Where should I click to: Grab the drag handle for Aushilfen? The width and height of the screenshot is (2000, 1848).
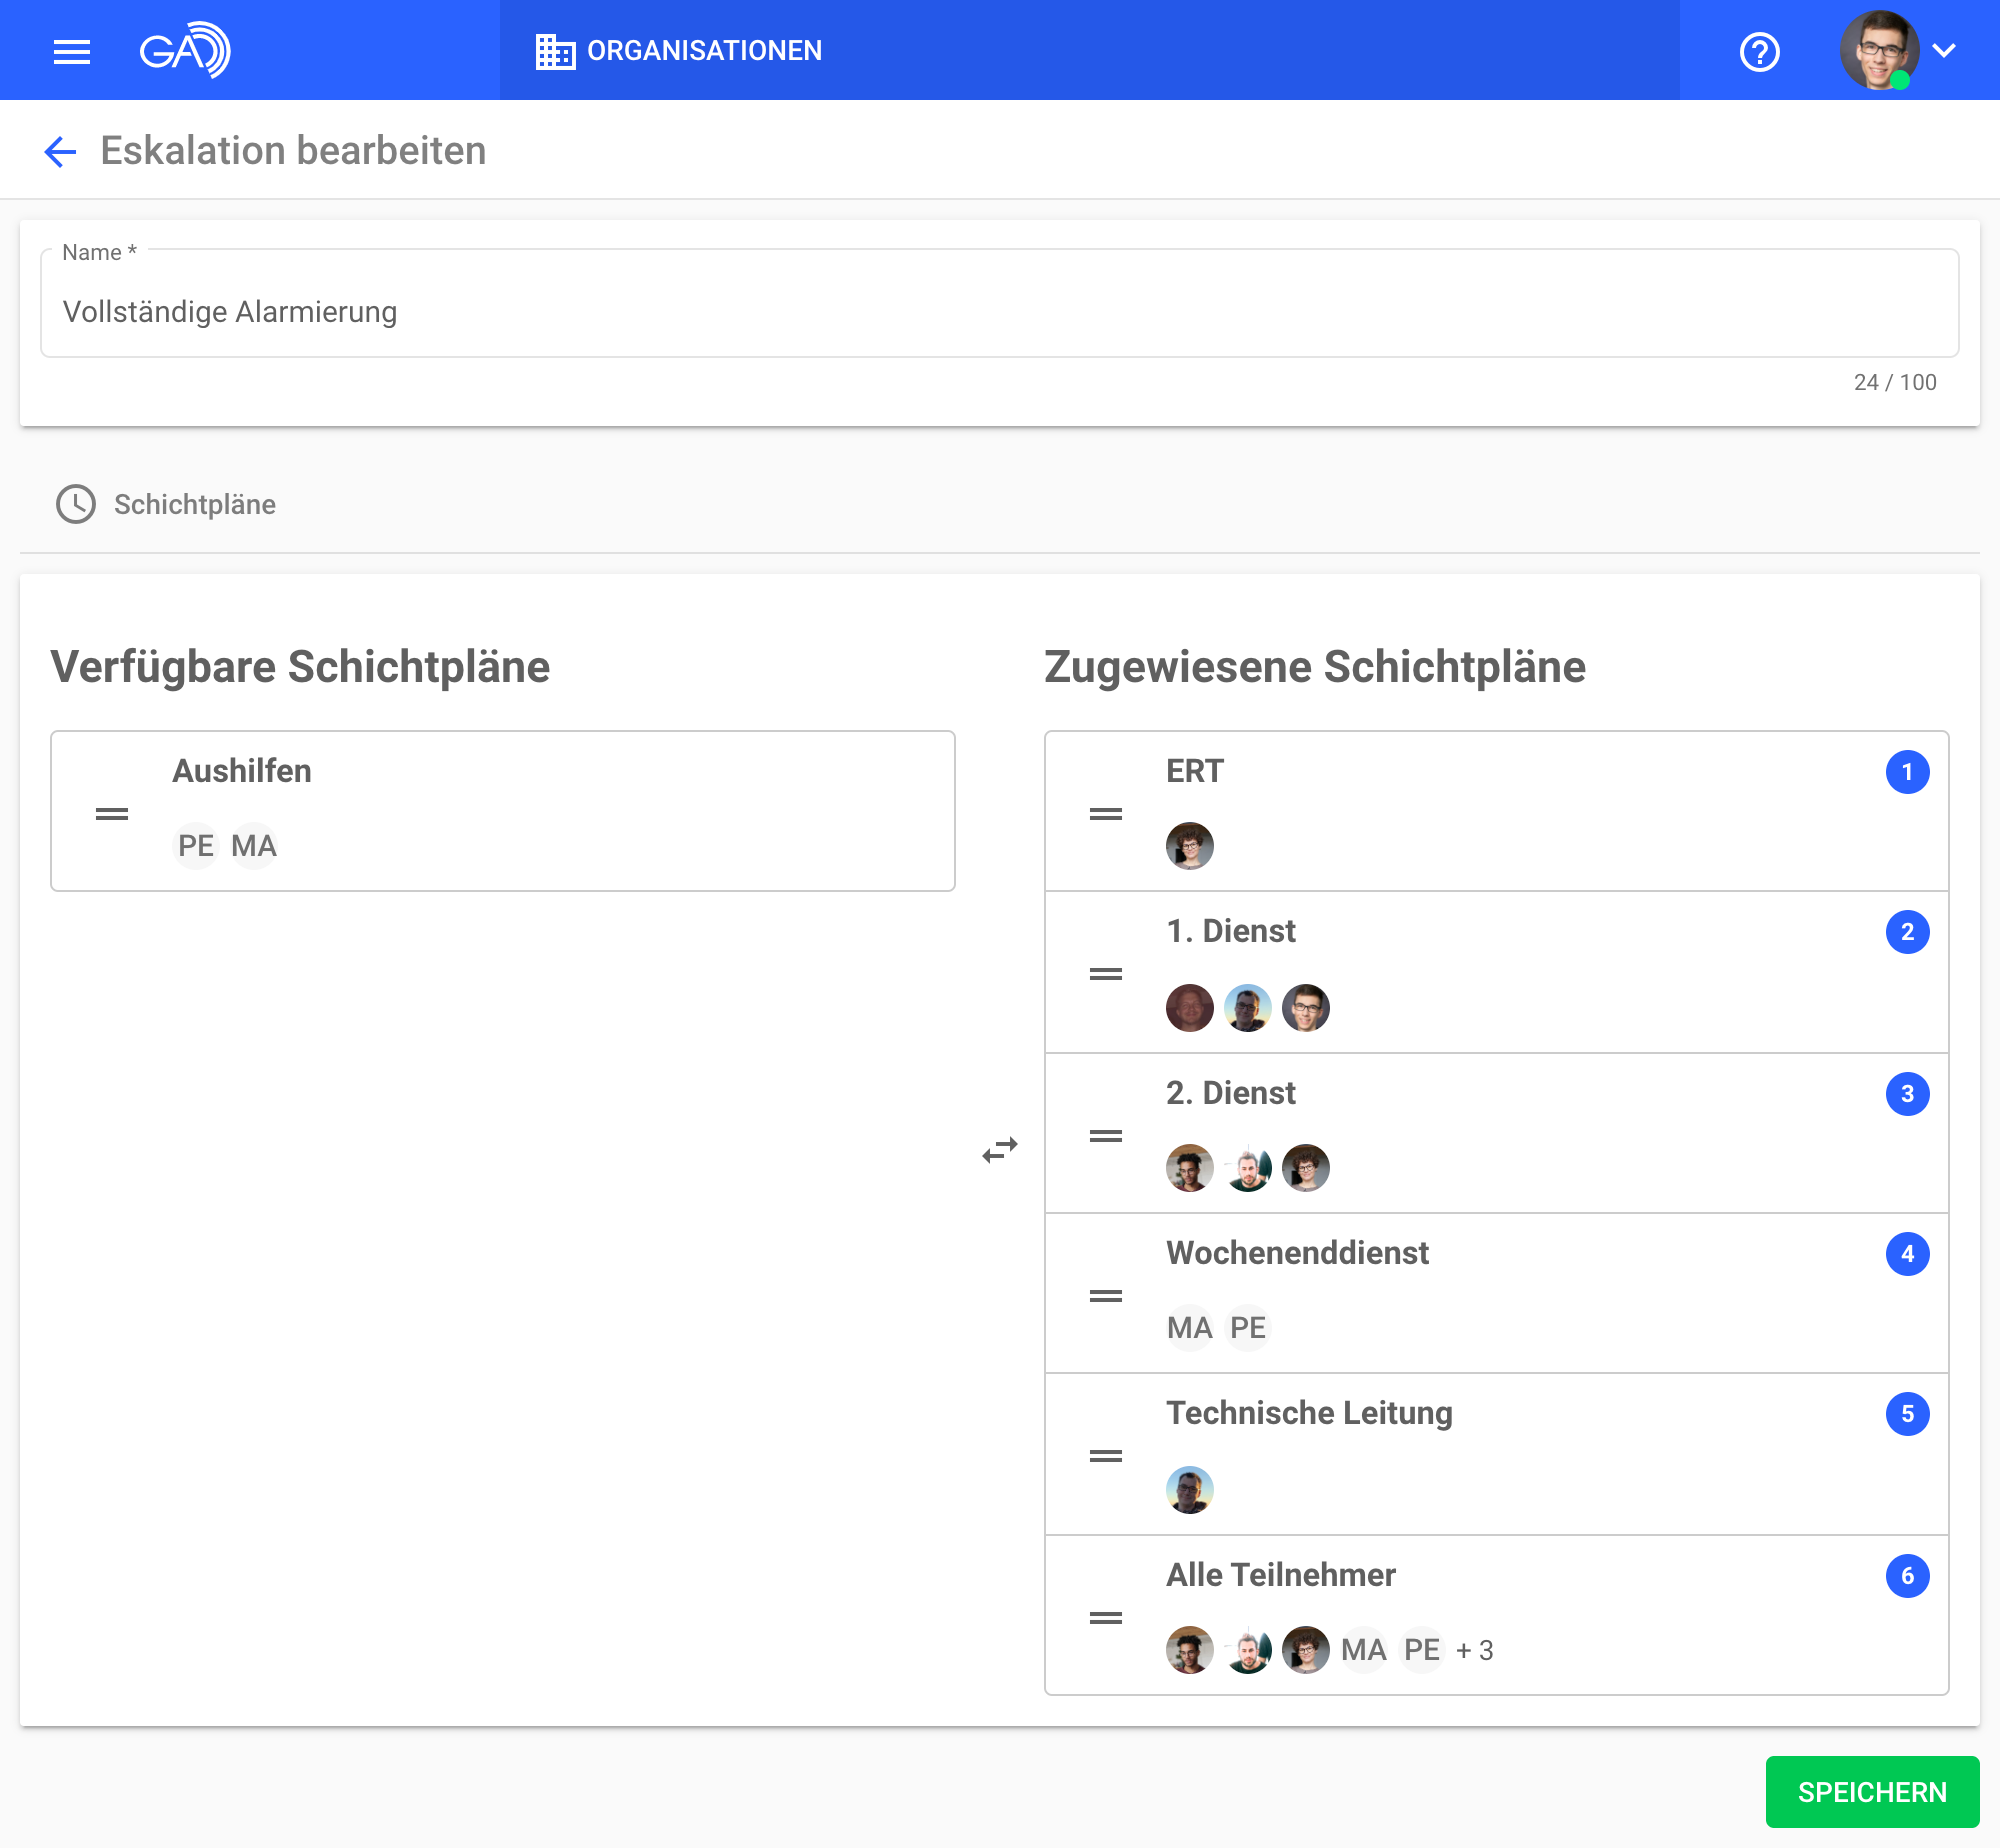pyautogui.click(x=112, y=814)
